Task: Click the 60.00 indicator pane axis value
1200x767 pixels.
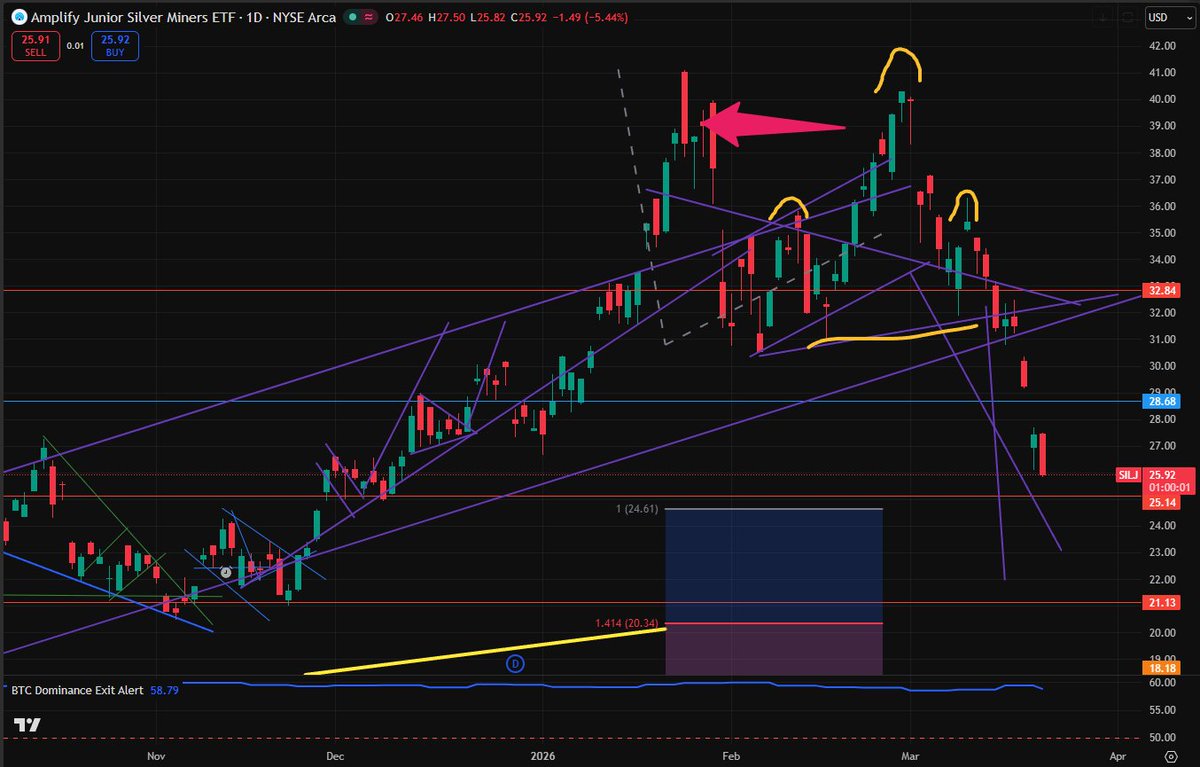Action: [x=1161, y=683]
